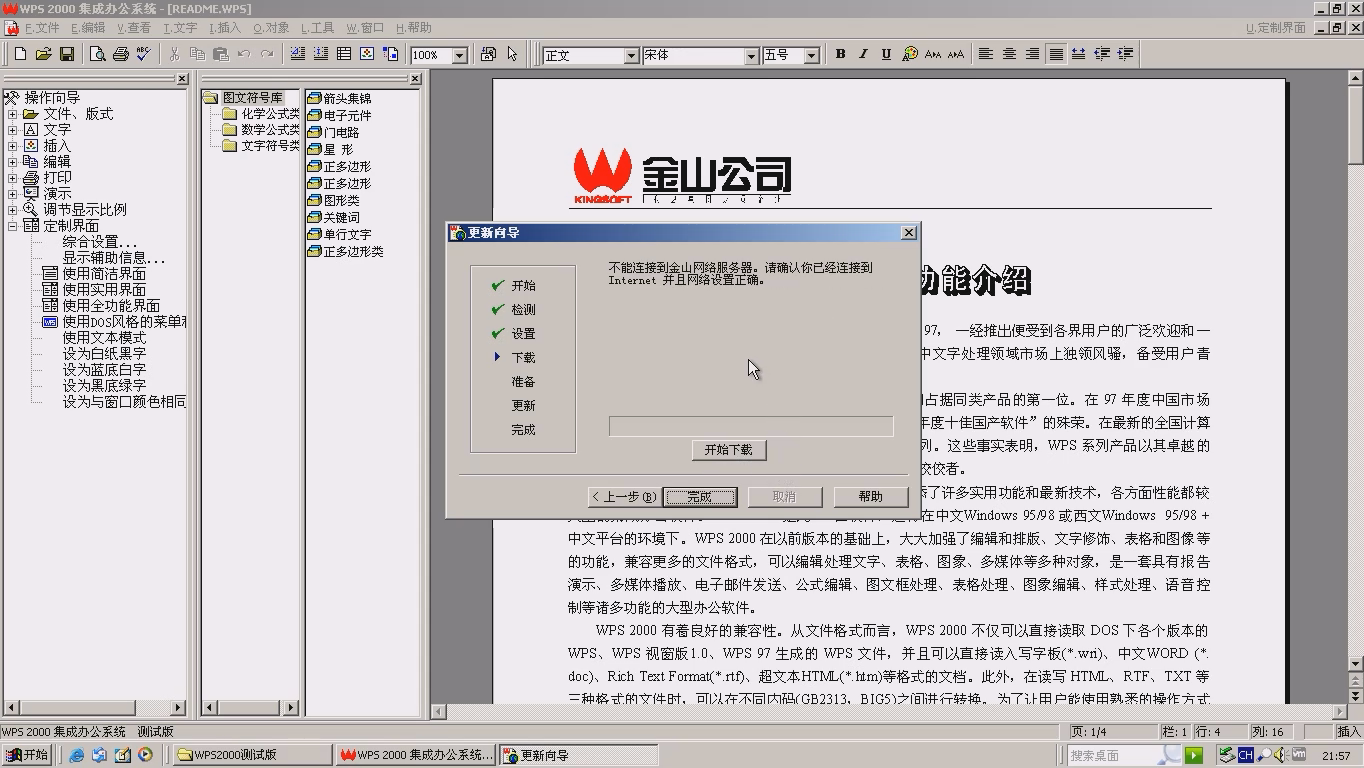Collapse the 定制界面 tree node
This screenshot has width=1364, height=768.
(12, 226)
